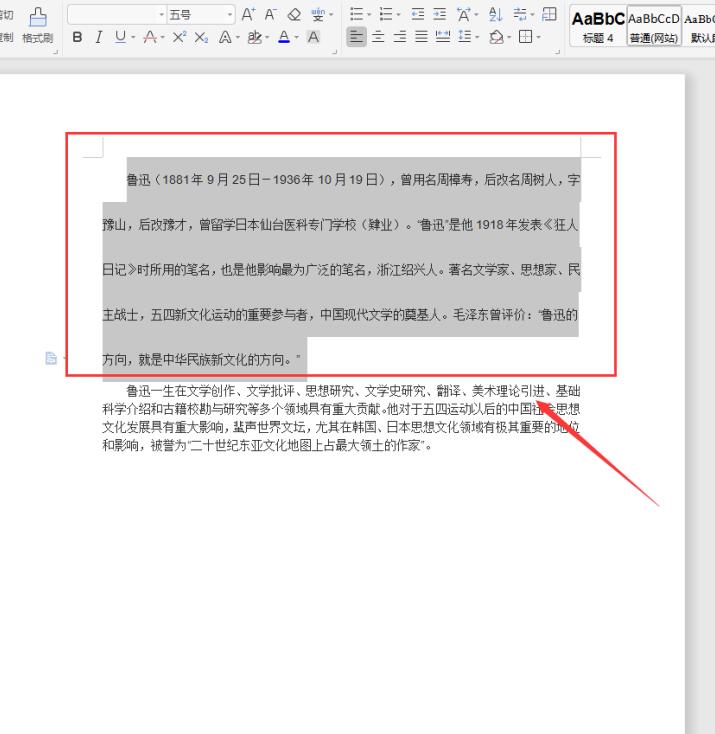Toggle strikethrough formatting
715x734 pixels.
coord(150,37)
